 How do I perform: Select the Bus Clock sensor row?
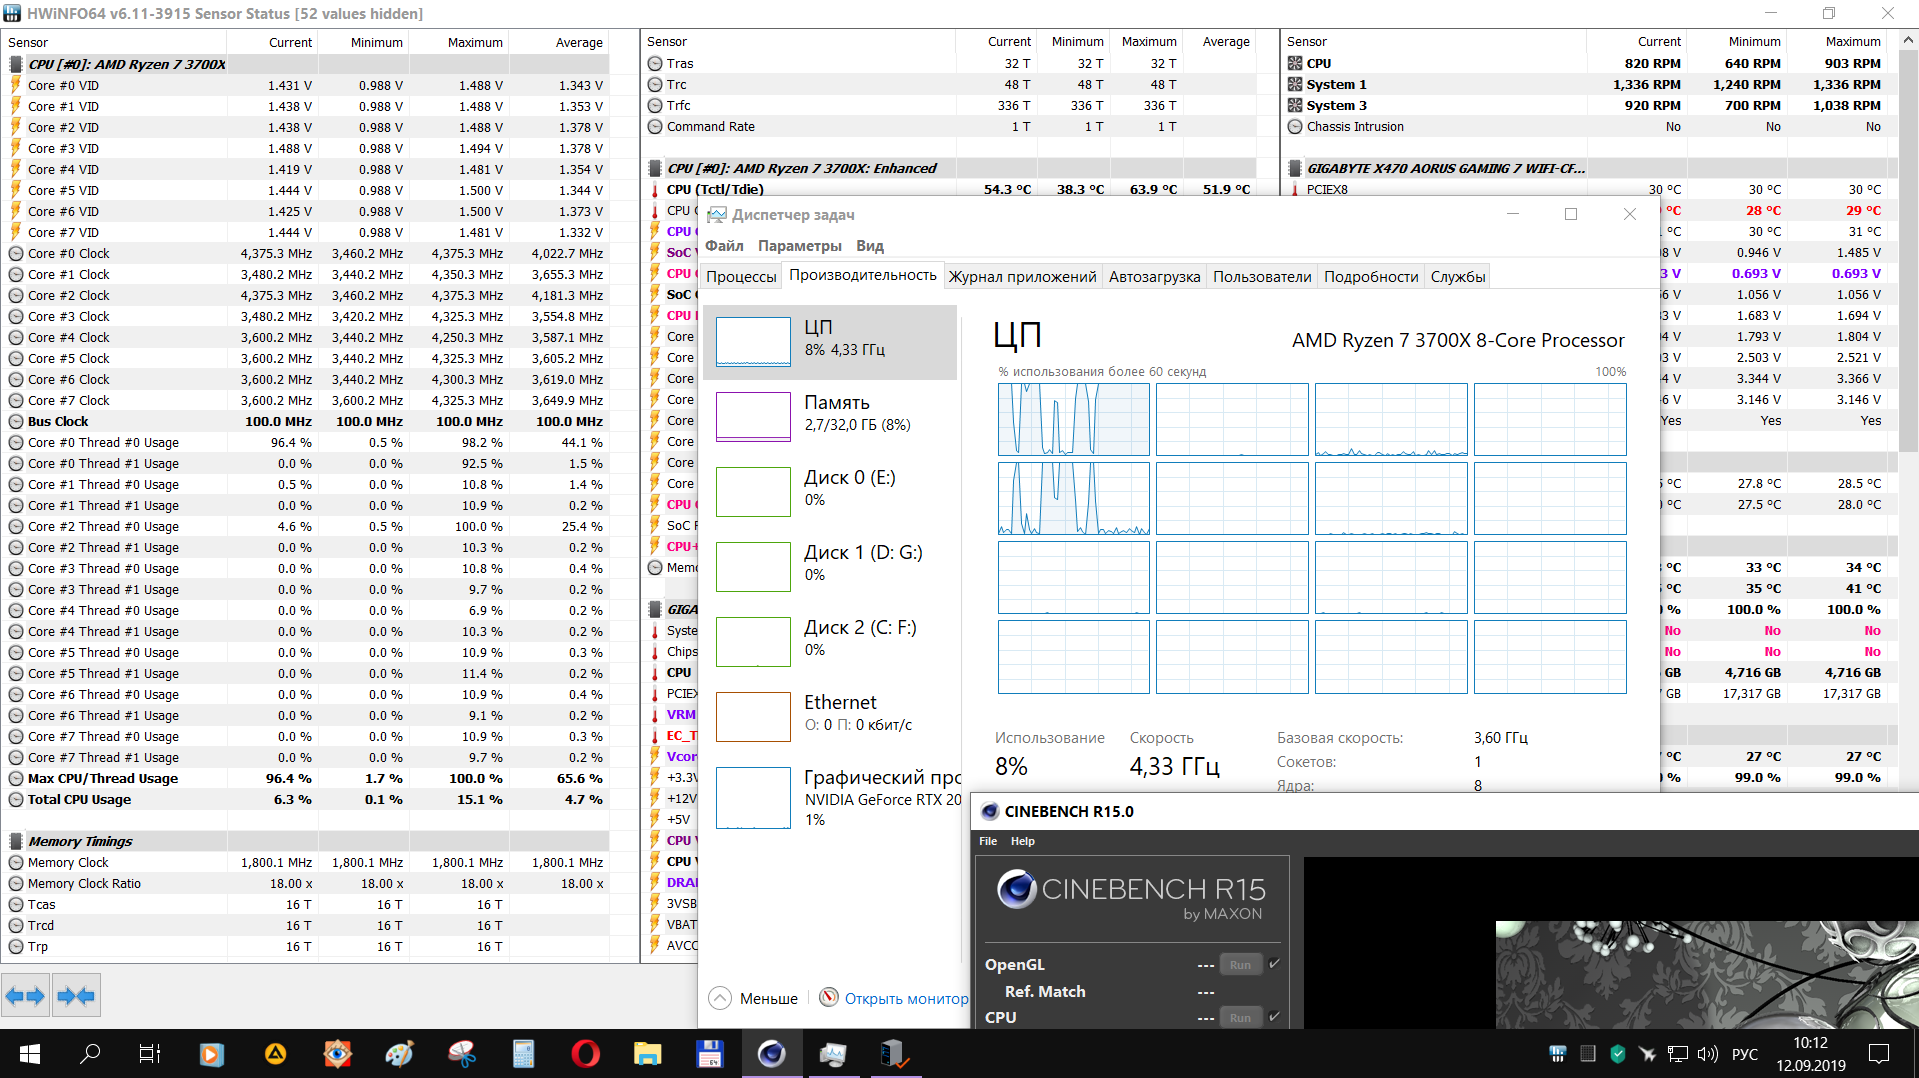[306, 422]
